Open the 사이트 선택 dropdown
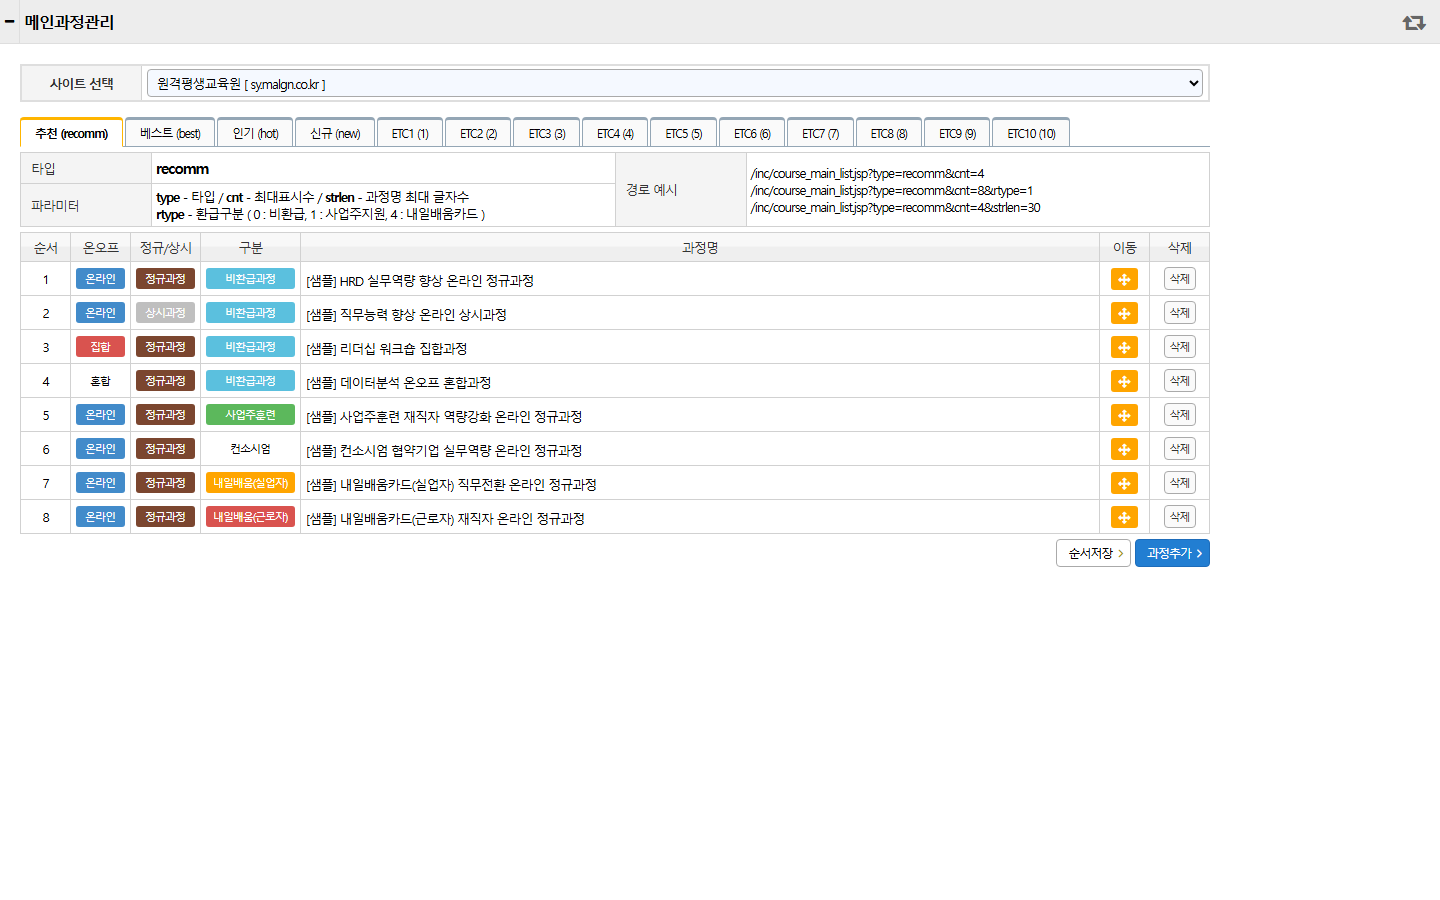Viewport: 1440px width, 900px height. click(x=675, y=84)
